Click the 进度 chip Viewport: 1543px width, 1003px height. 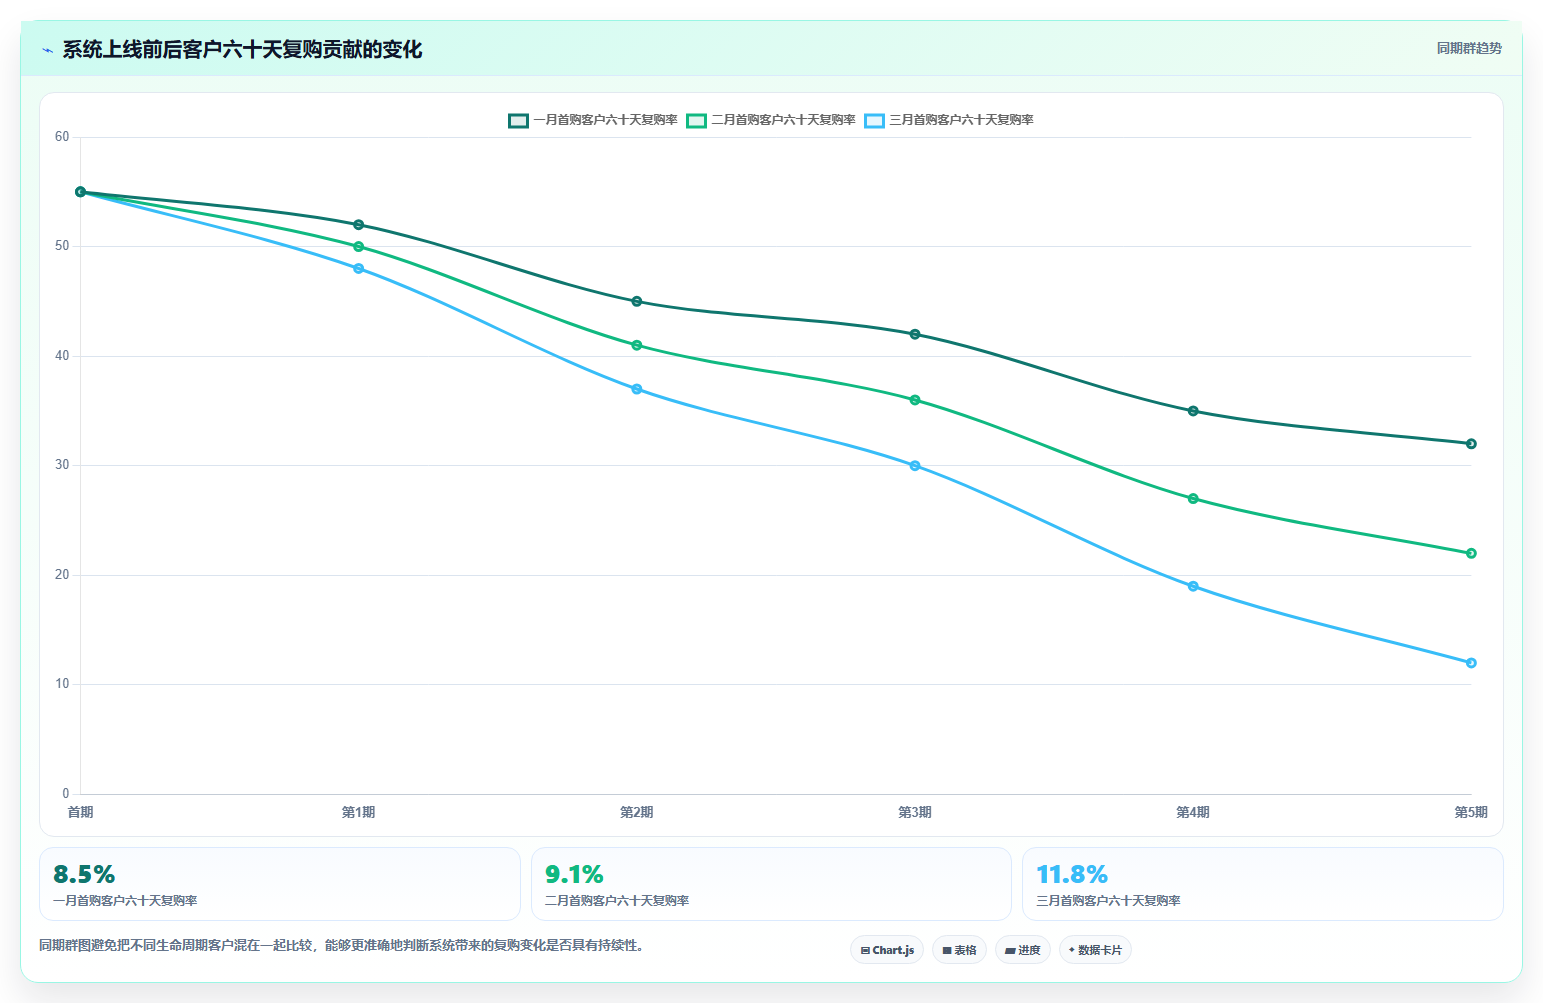click(1023, 950)
